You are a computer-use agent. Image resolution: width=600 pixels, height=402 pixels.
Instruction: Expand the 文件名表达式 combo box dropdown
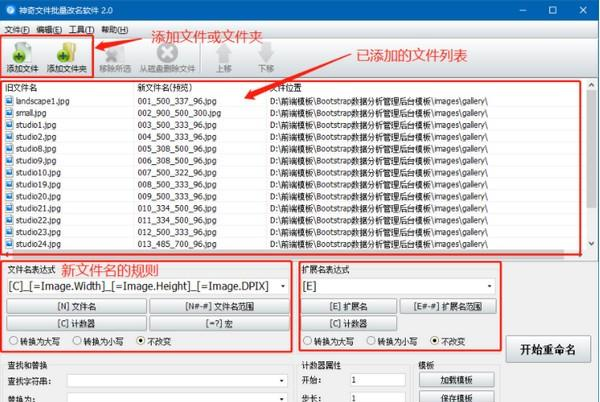(x=283, y=286)
